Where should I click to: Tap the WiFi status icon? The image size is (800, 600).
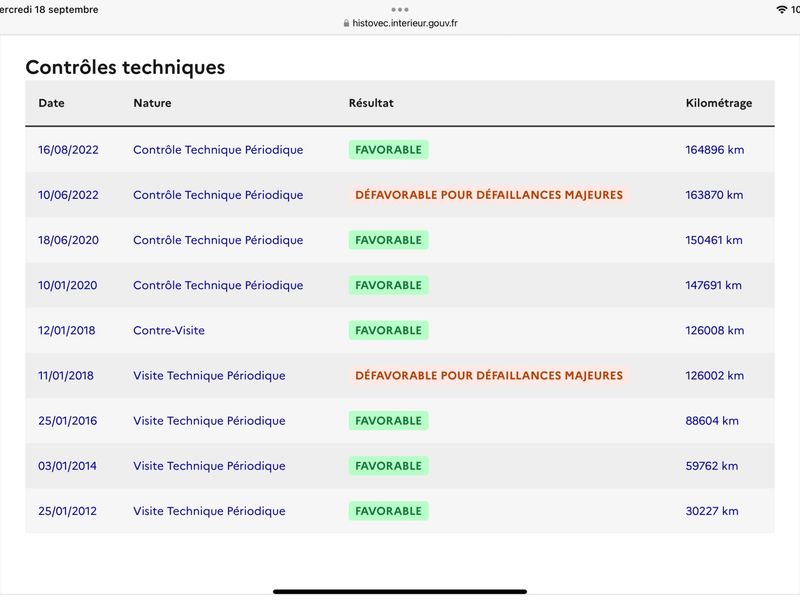pos(781,9)
